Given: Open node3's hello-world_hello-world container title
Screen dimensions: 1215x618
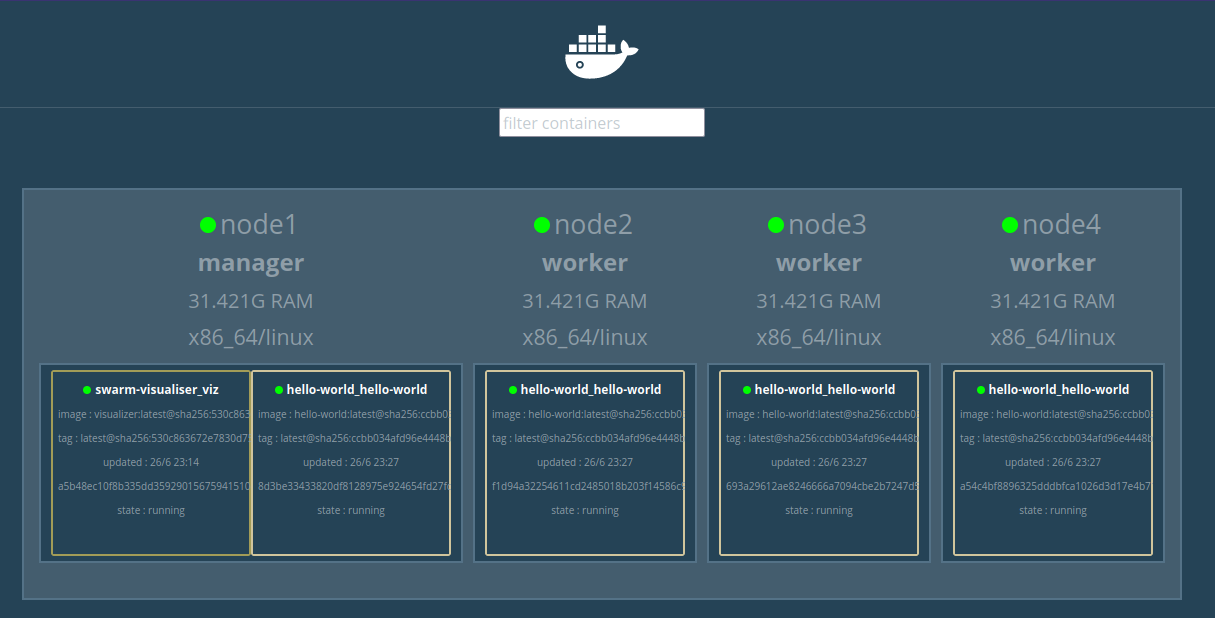Looking at the screenshot, I should pos(825,390).
